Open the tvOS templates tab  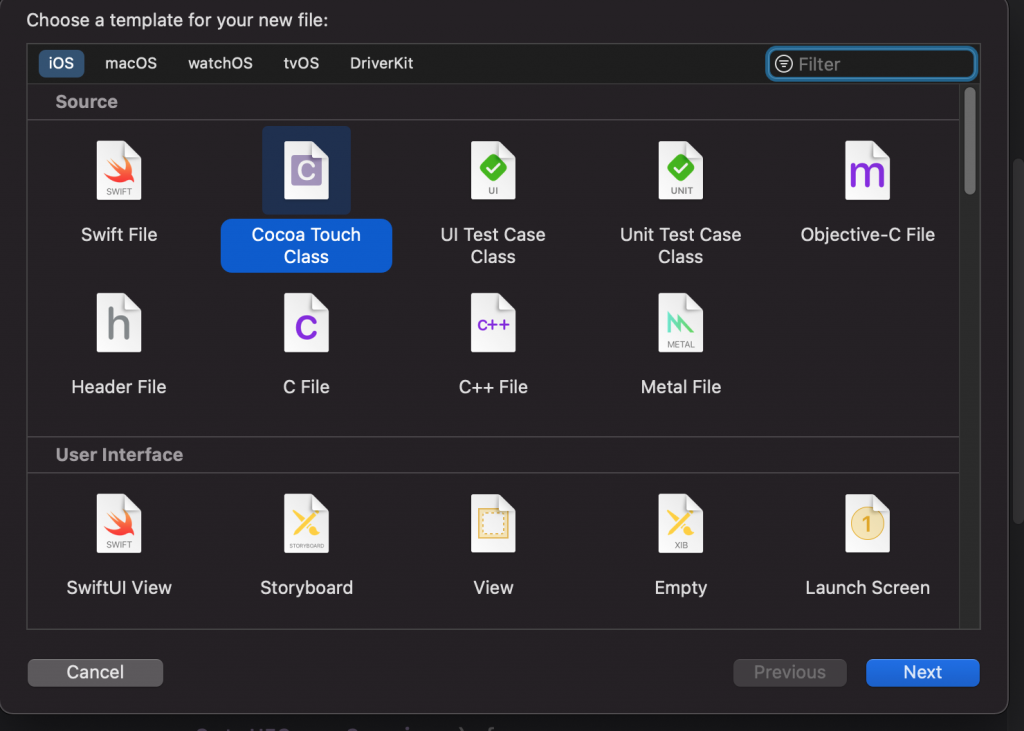301,63
